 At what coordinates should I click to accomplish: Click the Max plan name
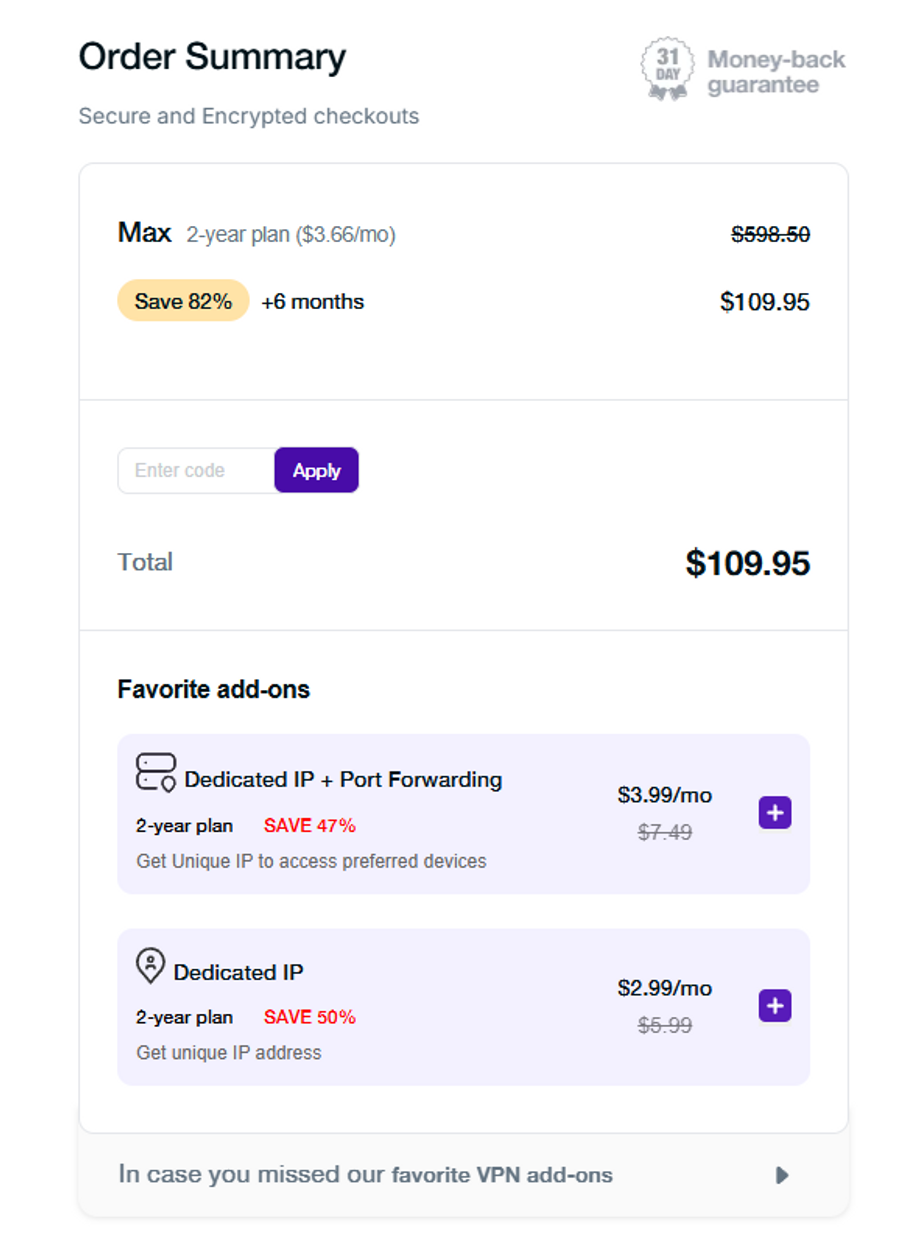pos(145,233)
